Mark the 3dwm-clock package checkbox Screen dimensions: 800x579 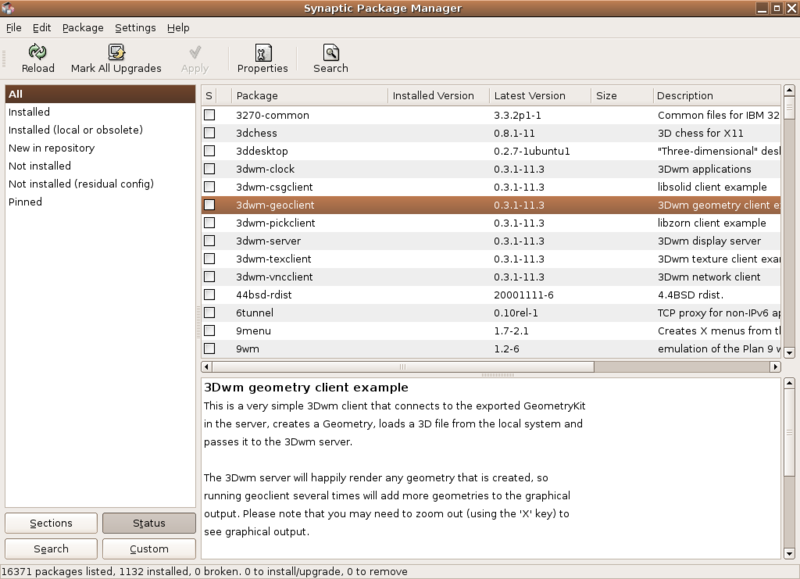(x=209, y=169)
